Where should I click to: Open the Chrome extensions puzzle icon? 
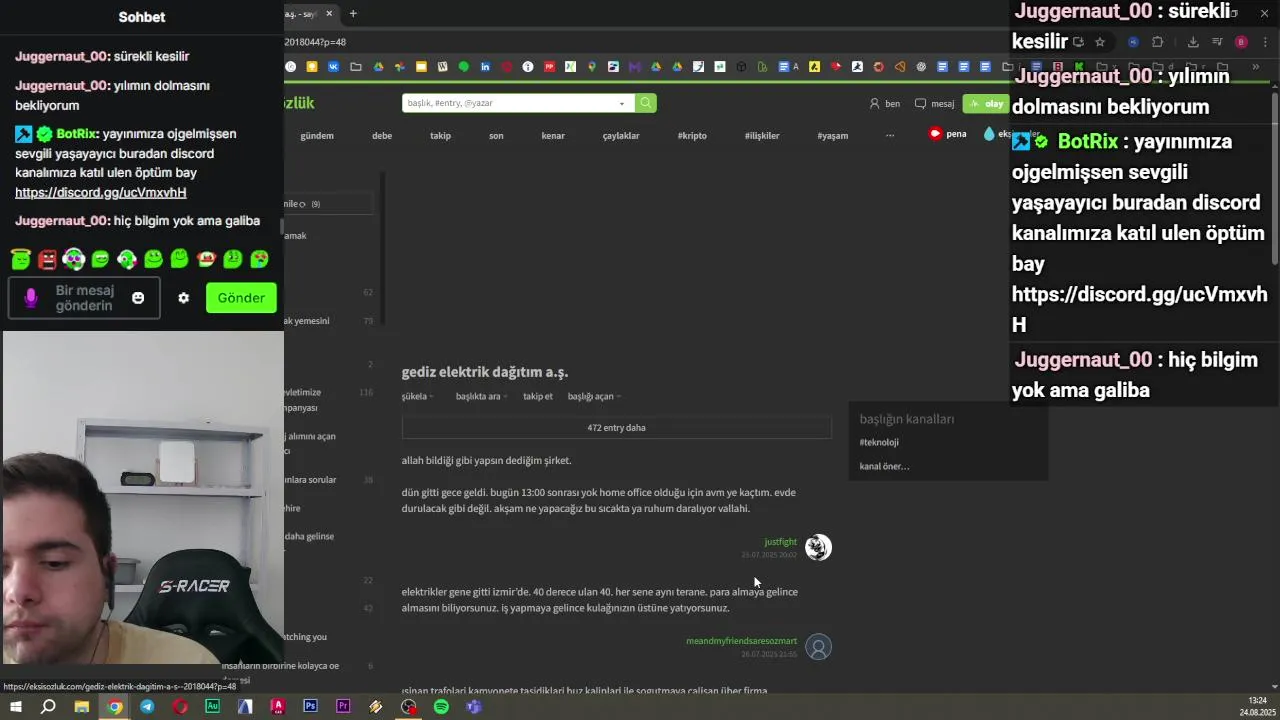point(1158,42)
